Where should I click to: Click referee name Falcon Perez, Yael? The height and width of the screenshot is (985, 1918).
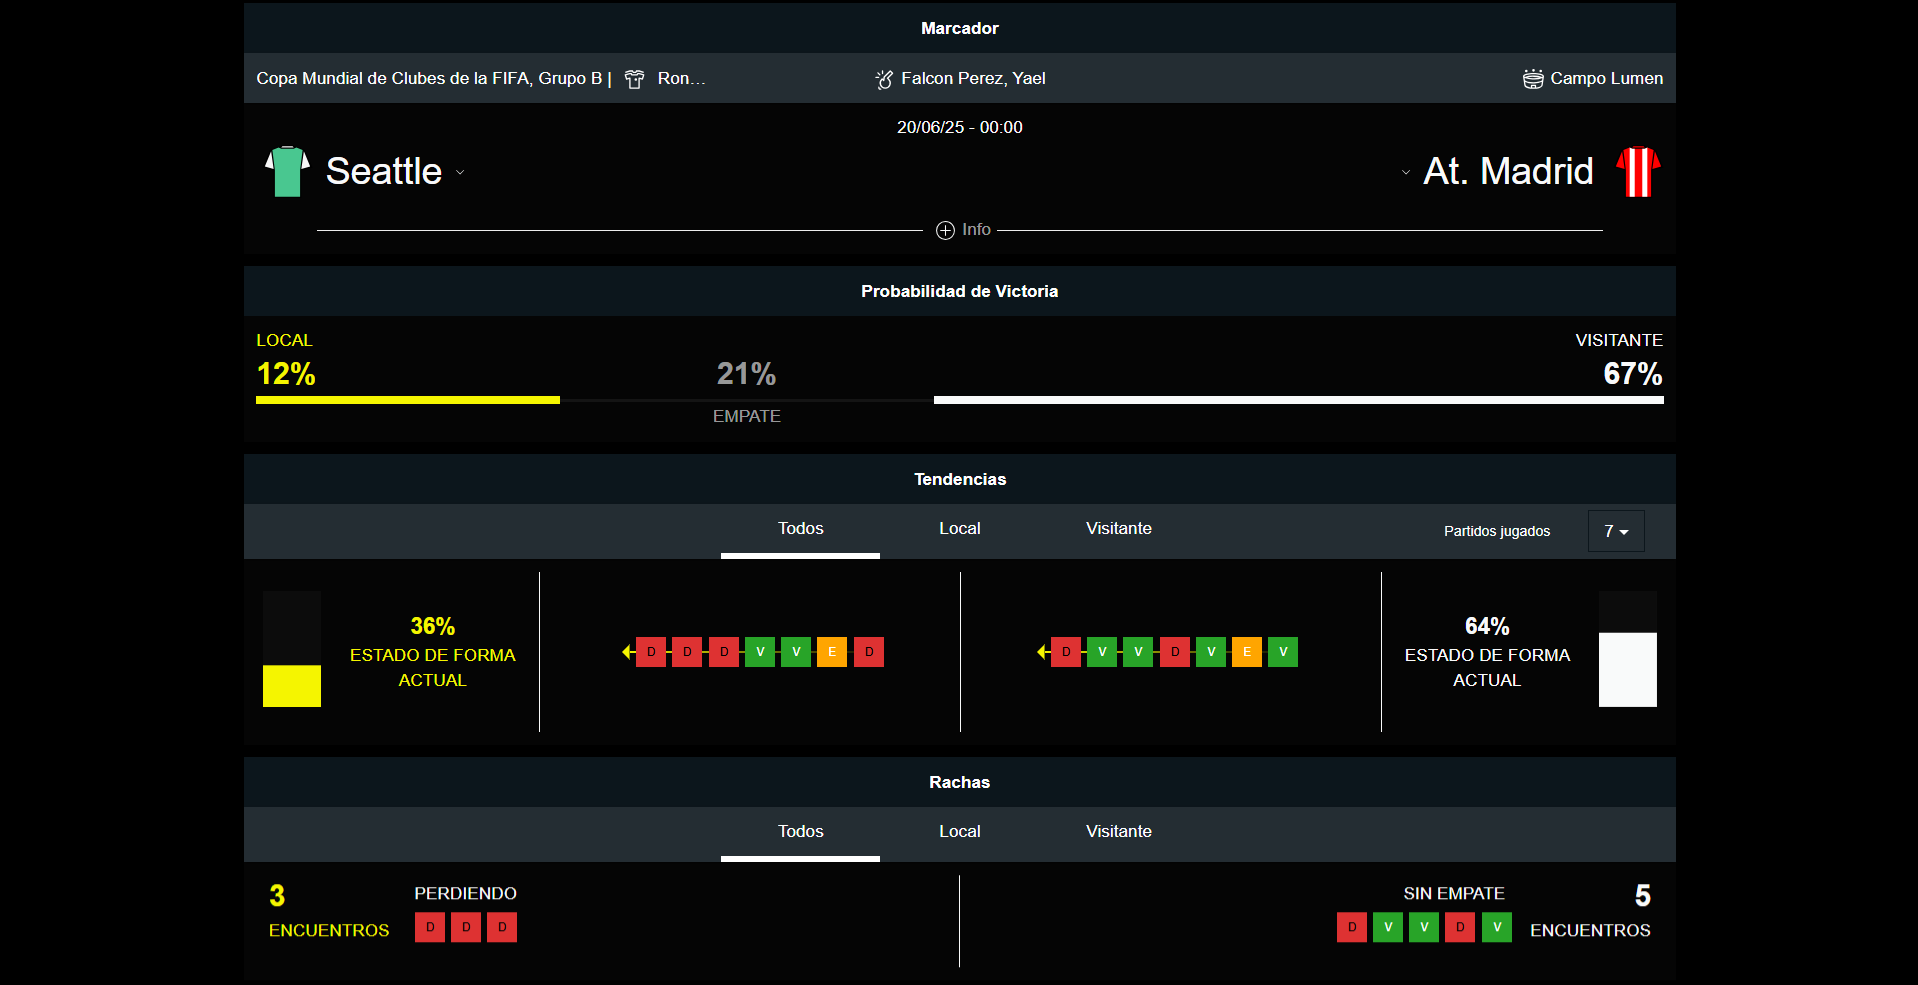[973, 79]
